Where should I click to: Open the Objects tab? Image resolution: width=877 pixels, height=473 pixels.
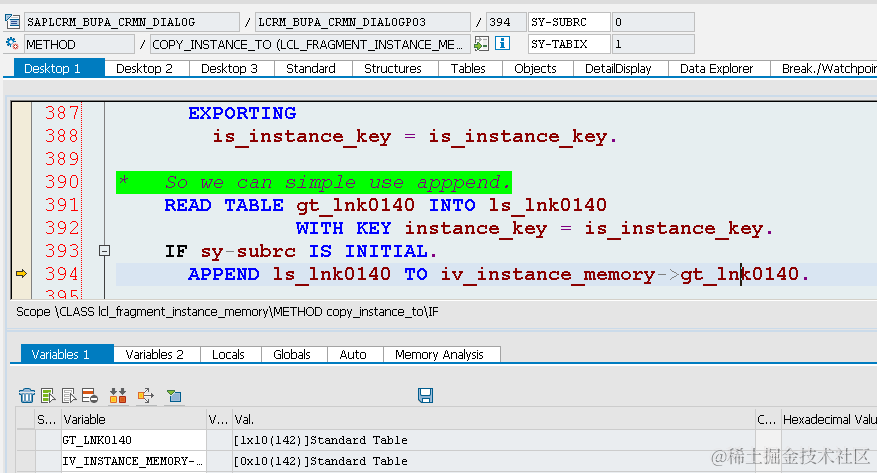click(x=535, y=68)
